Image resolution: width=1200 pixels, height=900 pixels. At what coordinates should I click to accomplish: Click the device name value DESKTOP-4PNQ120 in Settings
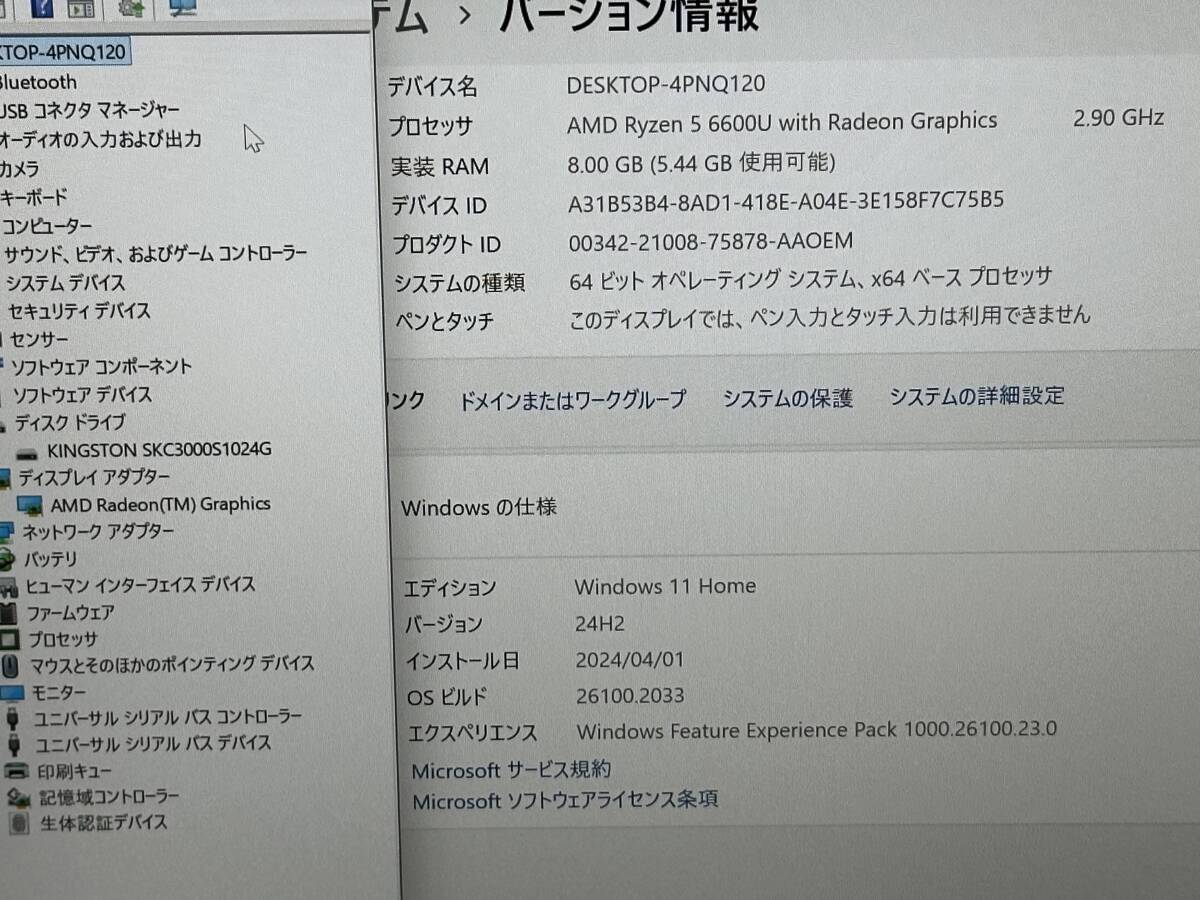tap(666, 84)
